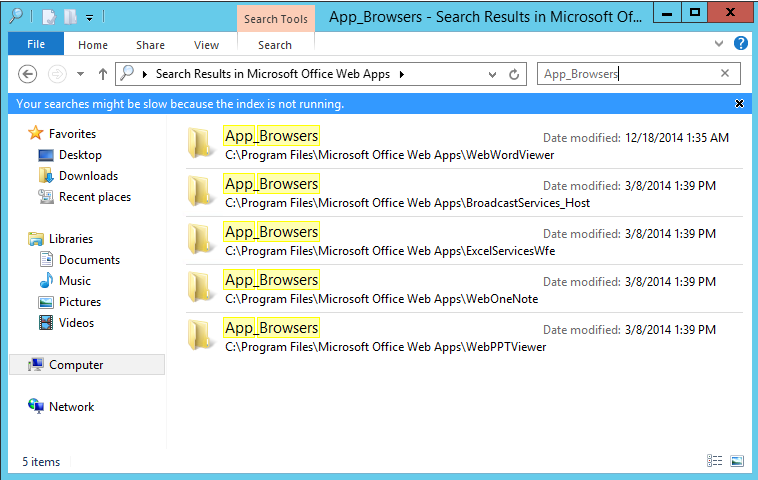Open the Music library
758x480 pixels.
pyautogui.click(x=75, y=281)
